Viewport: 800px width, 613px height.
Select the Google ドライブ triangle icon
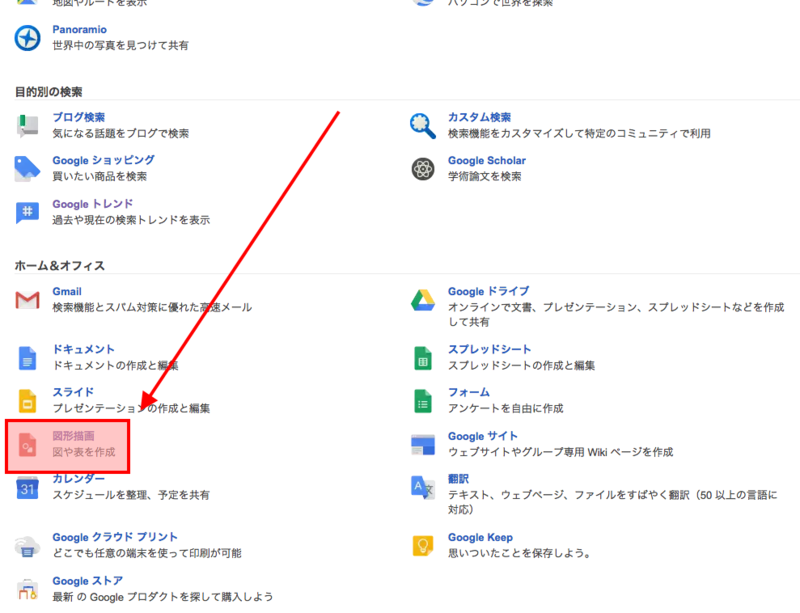click(x=425, y=297)
